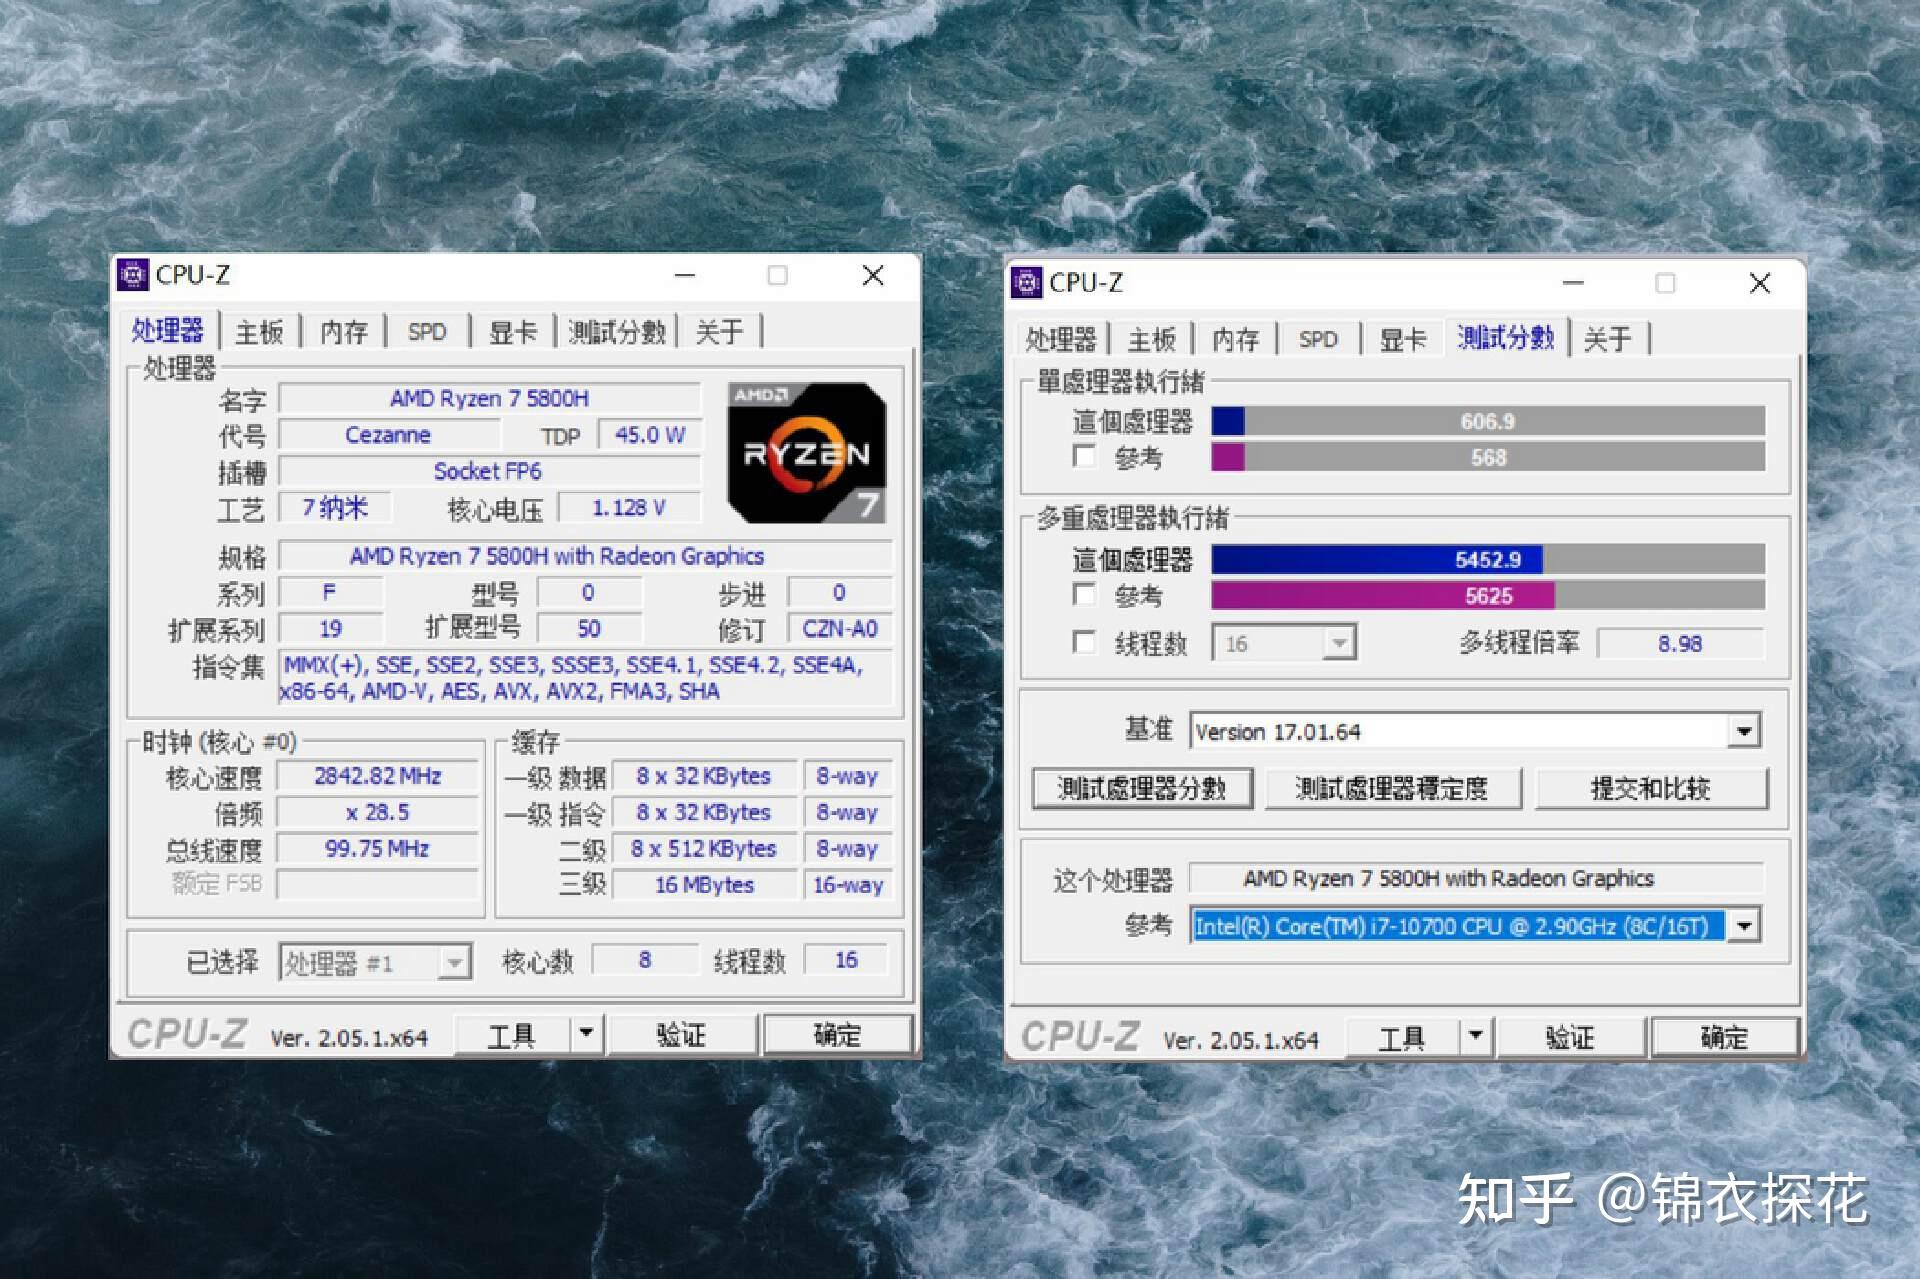Toggle single-thread 參考 checkbox
Viewport: 1920px width, 1279px height.
click(1084, 456)
